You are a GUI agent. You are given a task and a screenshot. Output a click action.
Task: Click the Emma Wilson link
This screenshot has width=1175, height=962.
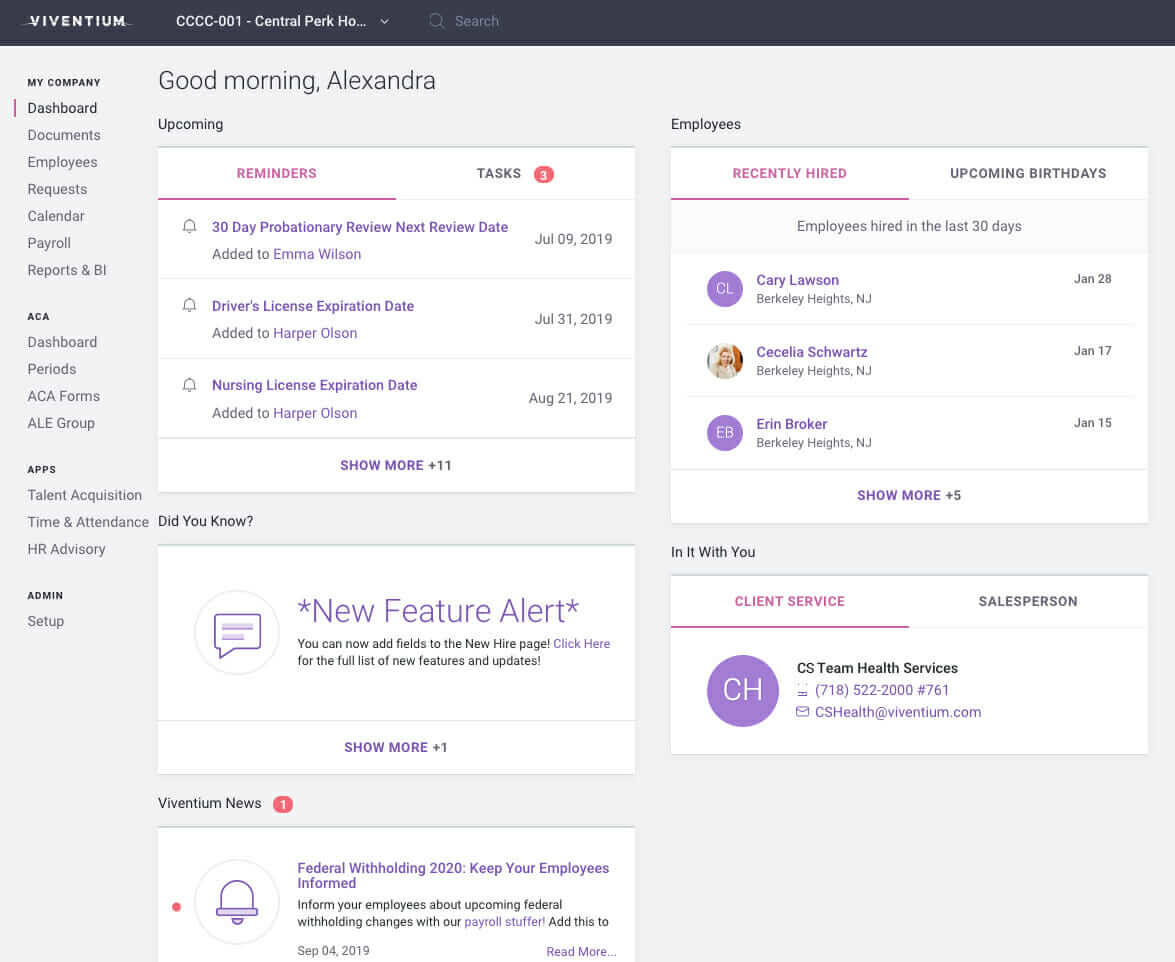(x=317, y=254)
